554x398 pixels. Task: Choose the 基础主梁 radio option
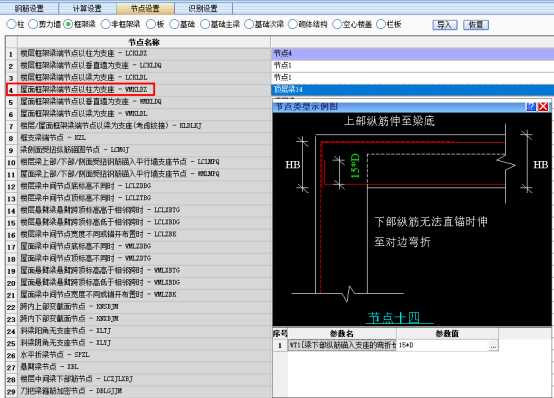205,24
